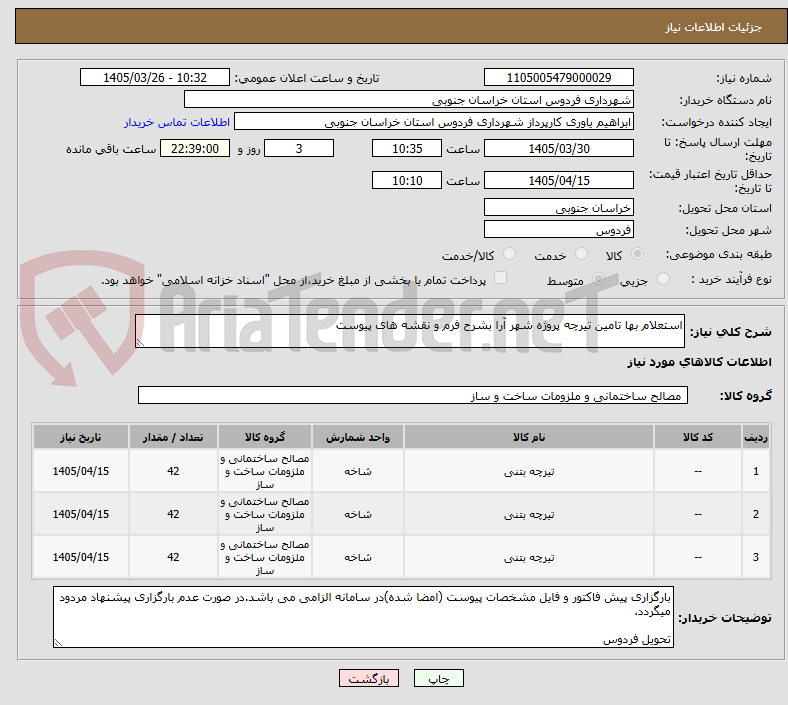Click the deadline time field 10:35
Image resolution: width=788 pixels, height=705 pixels.
(407, 148)
